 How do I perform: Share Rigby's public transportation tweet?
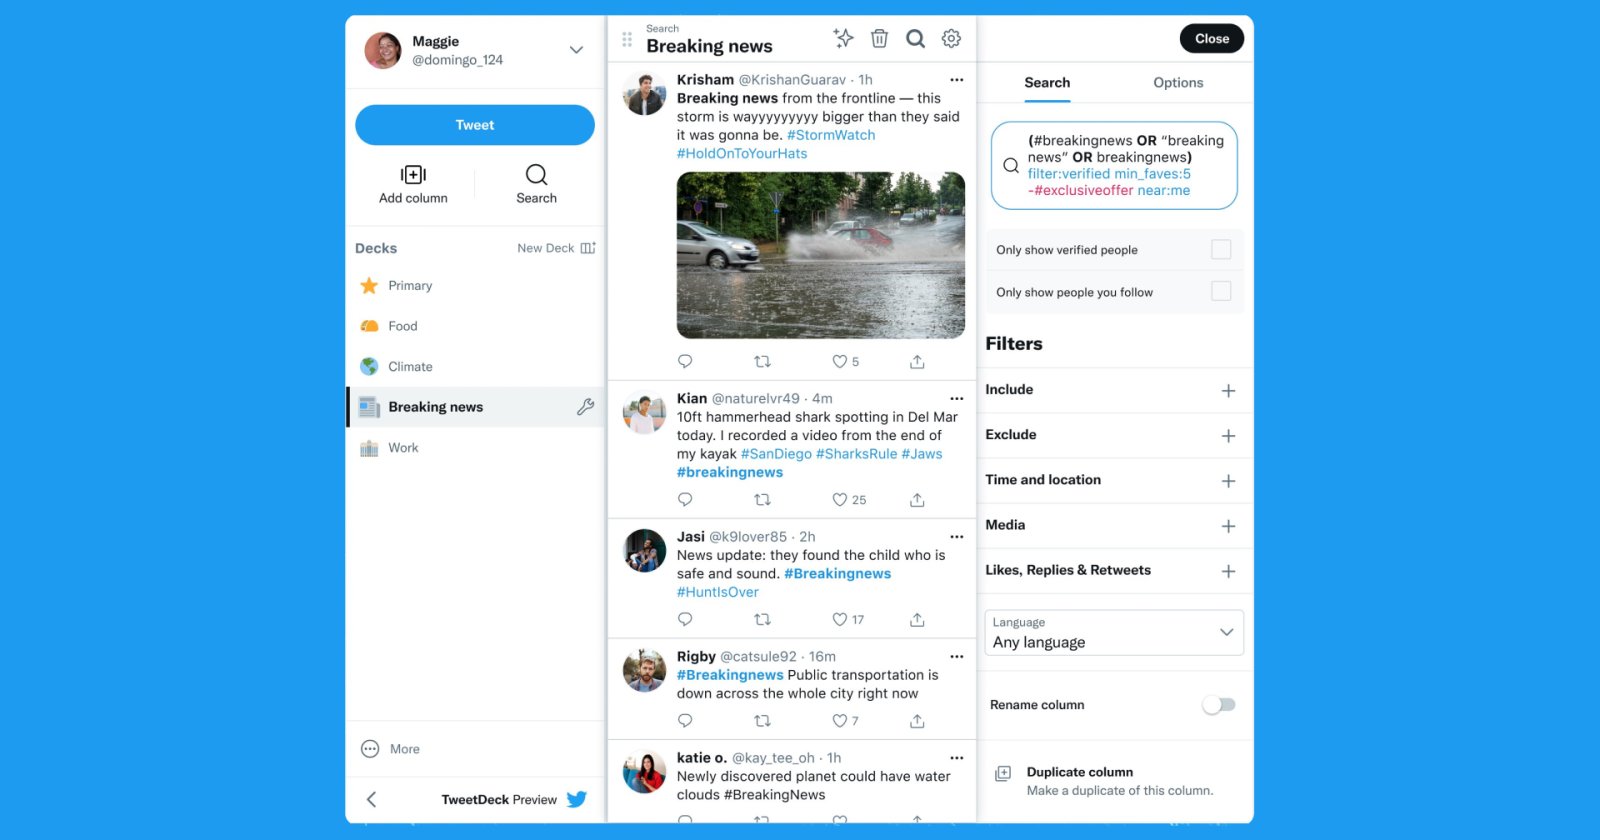point(917,721)
